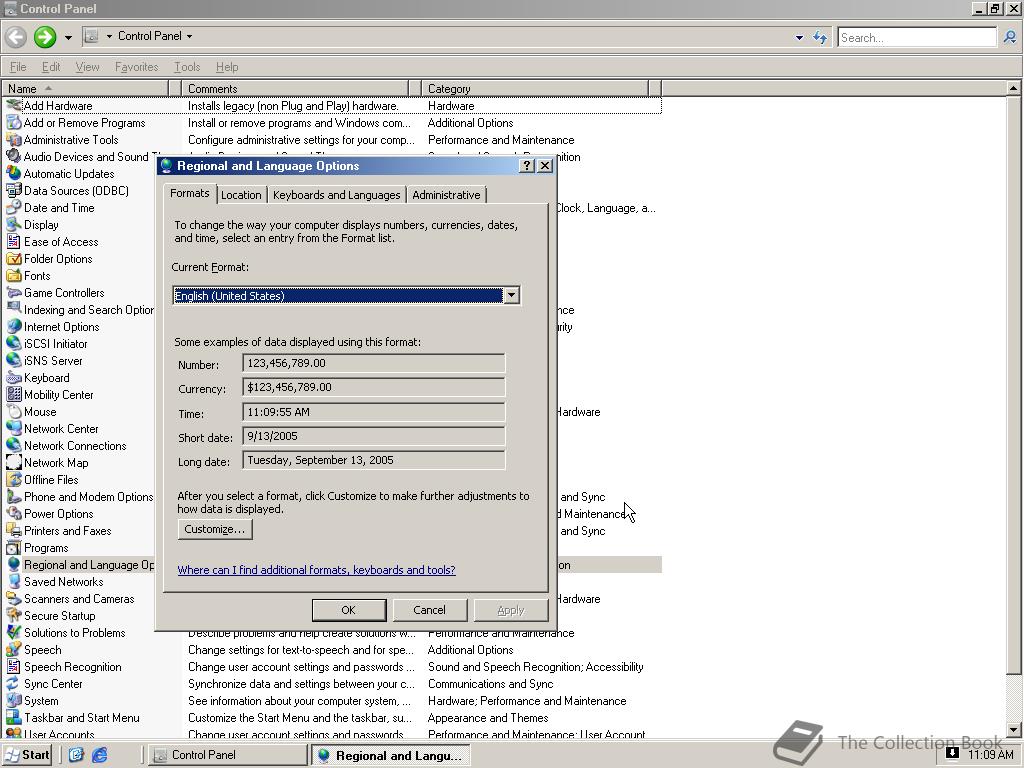Click the list's scroll down arrow
The width and height of the screenshot is (1024, 768).
pyautogui.click(x=1013, y=729)
